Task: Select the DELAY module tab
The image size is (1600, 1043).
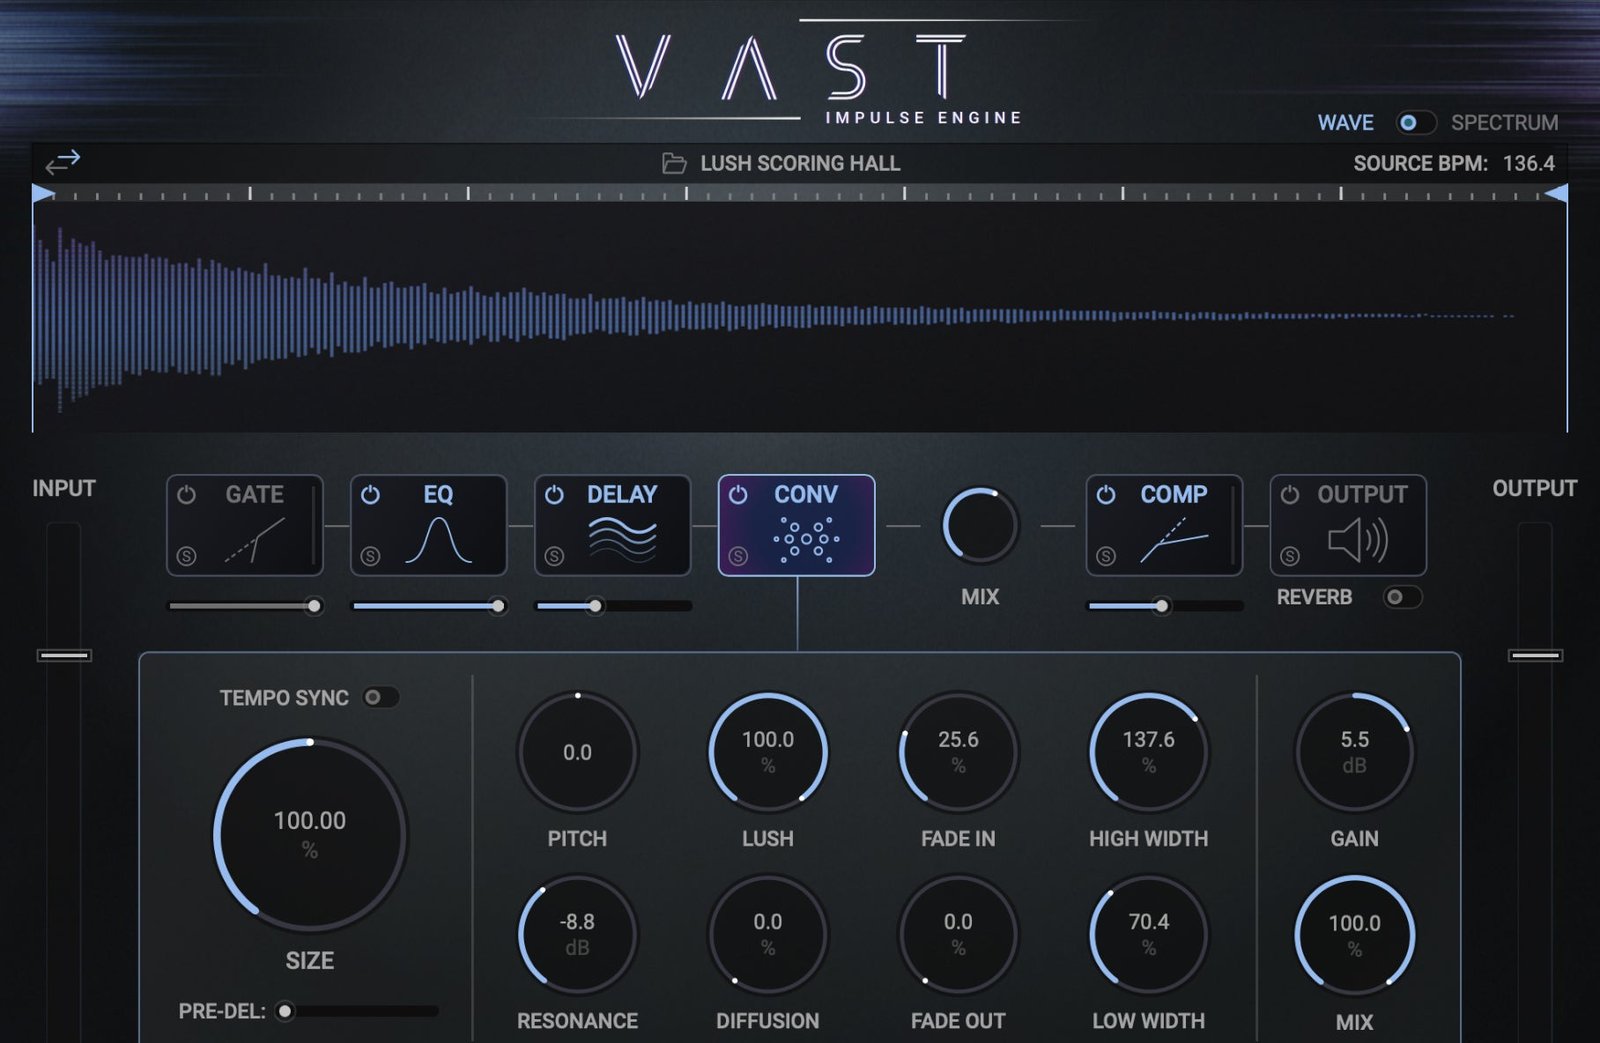Action: point(613,525)
